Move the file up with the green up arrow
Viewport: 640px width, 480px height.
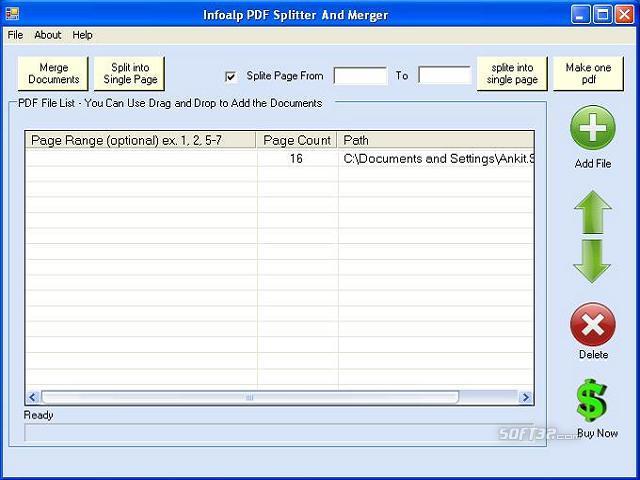tap(593, 212)
